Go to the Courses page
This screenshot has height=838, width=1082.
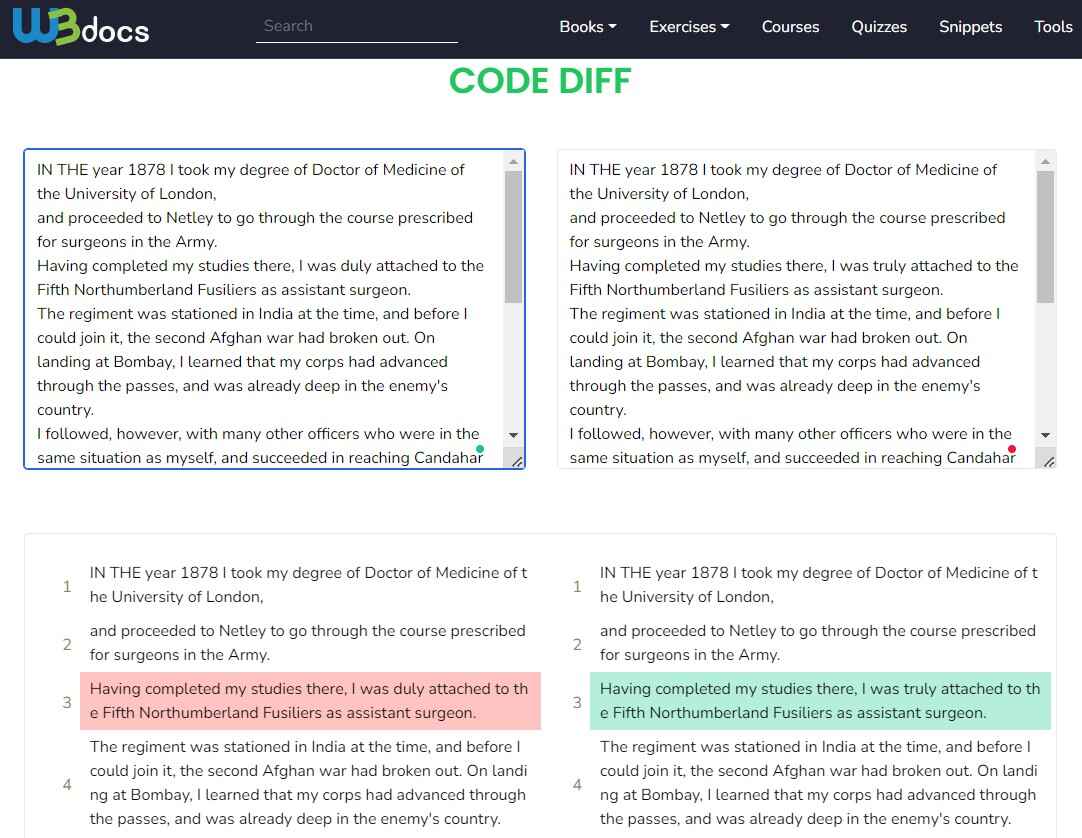point(790,27)
